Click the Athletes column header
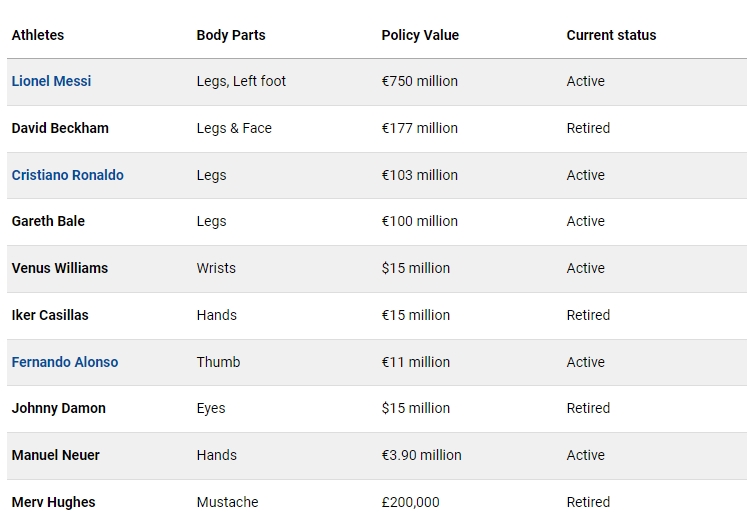Screen dimensions: 748x523 tap(38, 35)
